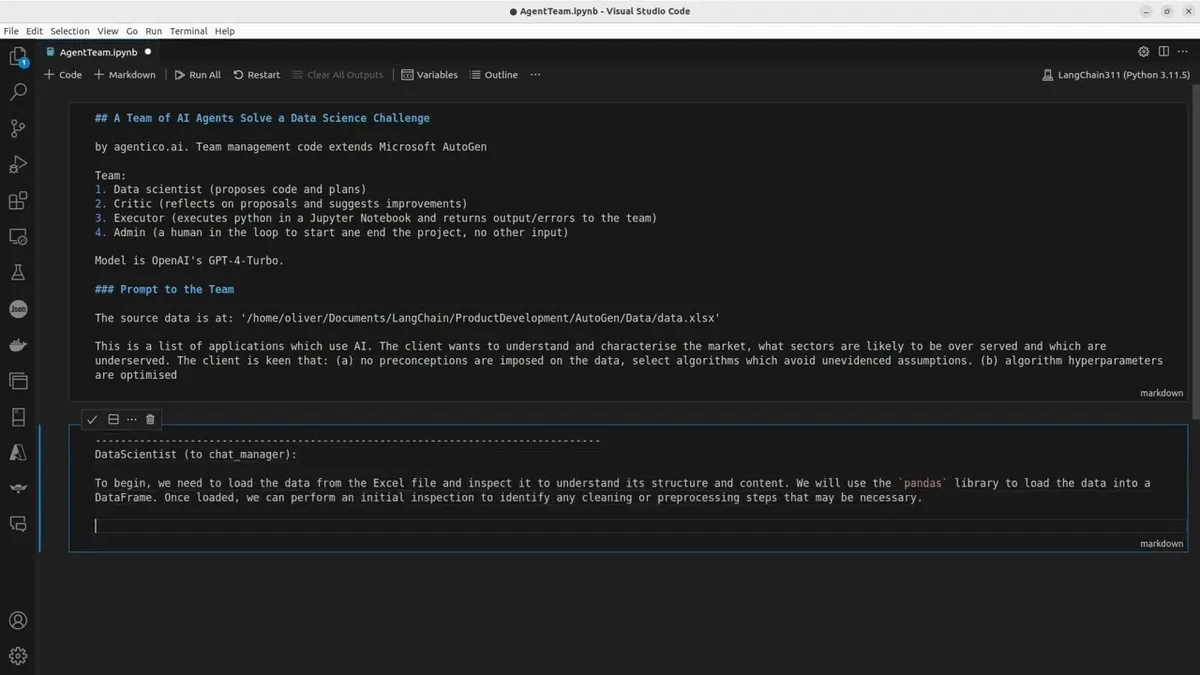1200x675 pixels.
Task: Select the AgentTeam.ipynb editor tab
Action: point(97,52)
